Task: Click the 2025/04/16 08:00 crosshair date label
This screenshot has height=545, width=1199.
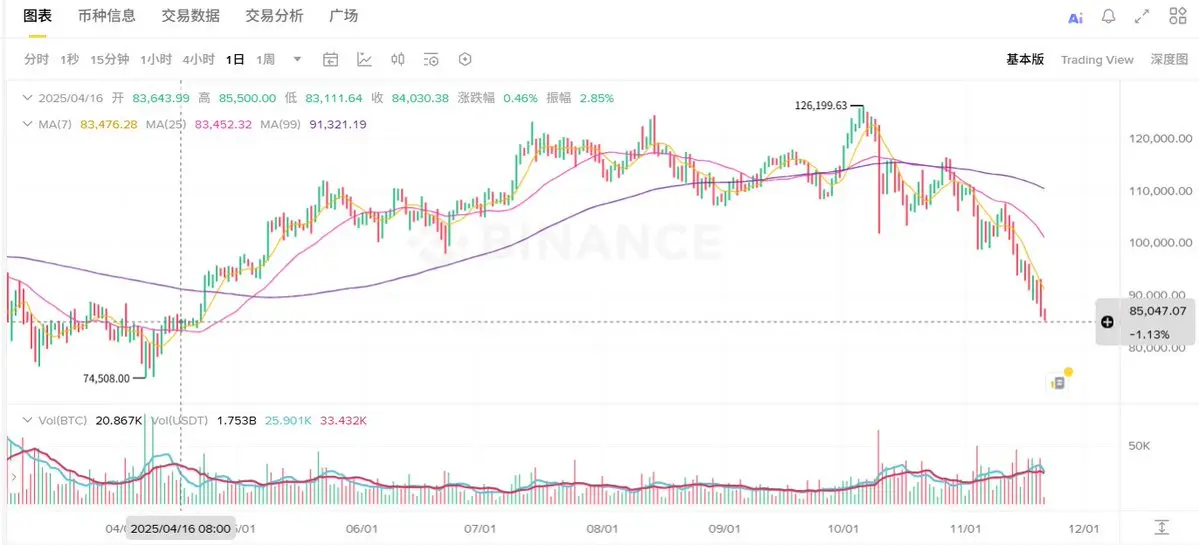Action: pos(181,529)
